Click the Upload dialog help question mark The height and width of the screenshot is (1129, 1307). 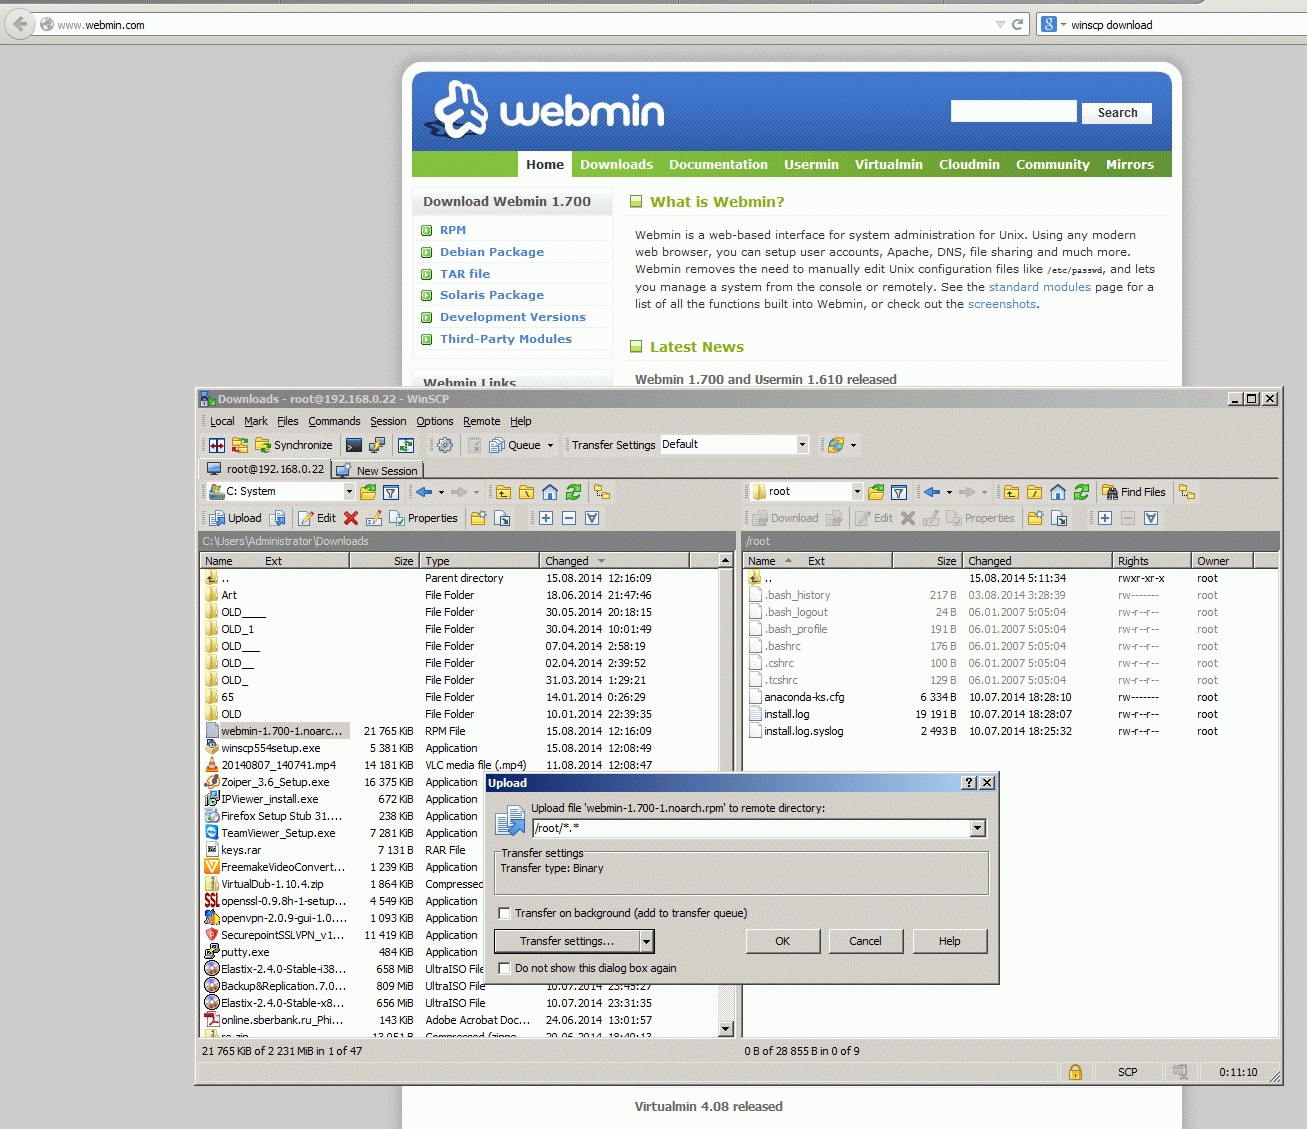969,783
